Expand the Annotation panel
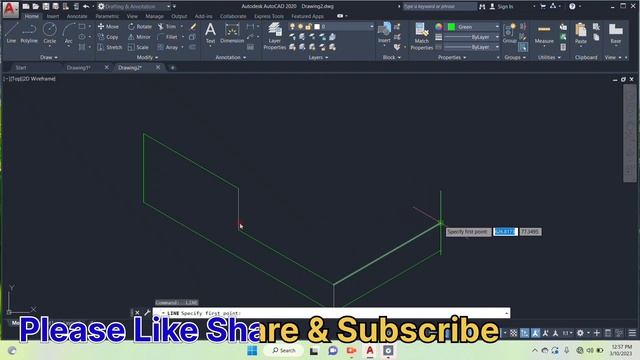640x360 pixels. 231,58
